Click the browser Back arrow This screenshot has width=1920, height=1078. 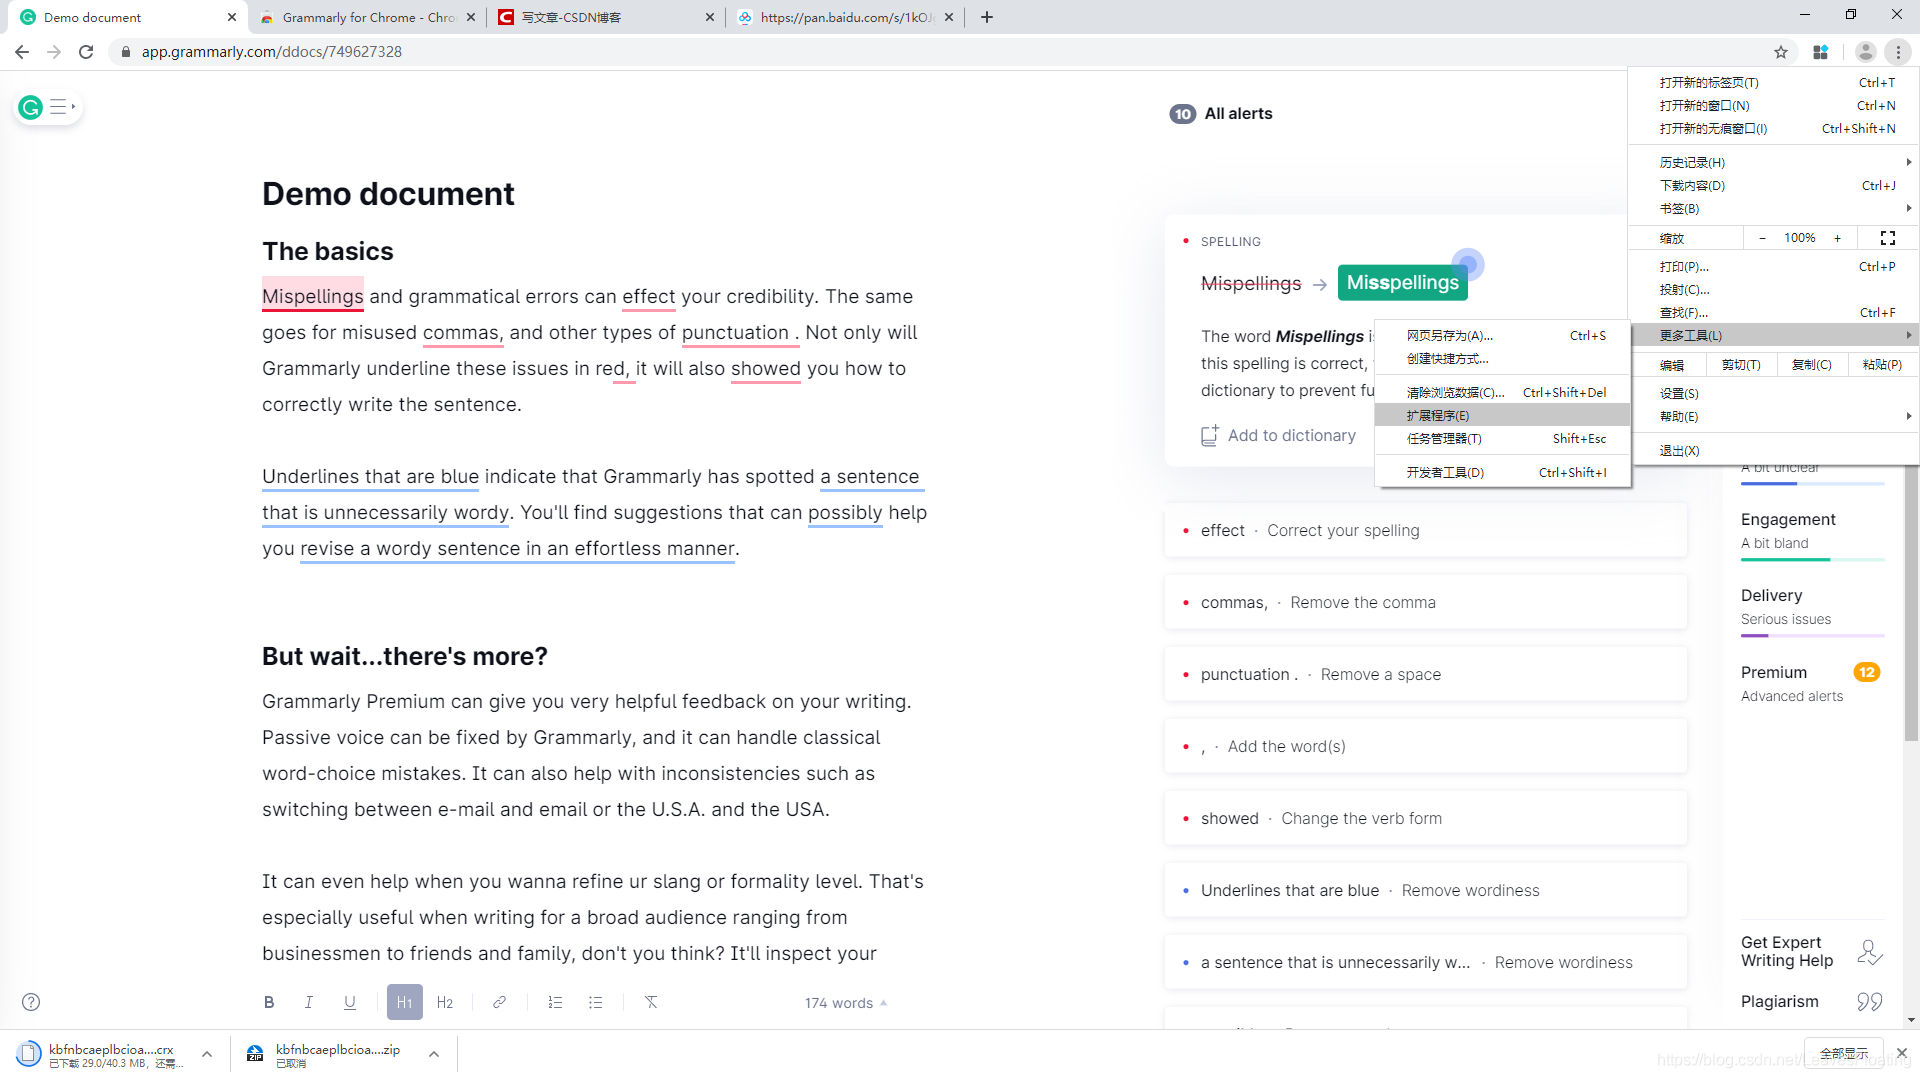click(x=22, y=52)
